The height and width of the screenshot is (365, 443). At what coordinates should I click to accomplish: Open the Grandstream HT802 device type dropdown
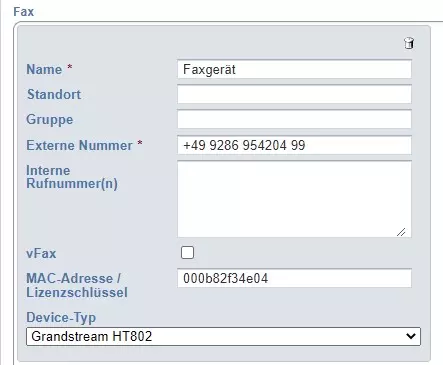point(223,336)
